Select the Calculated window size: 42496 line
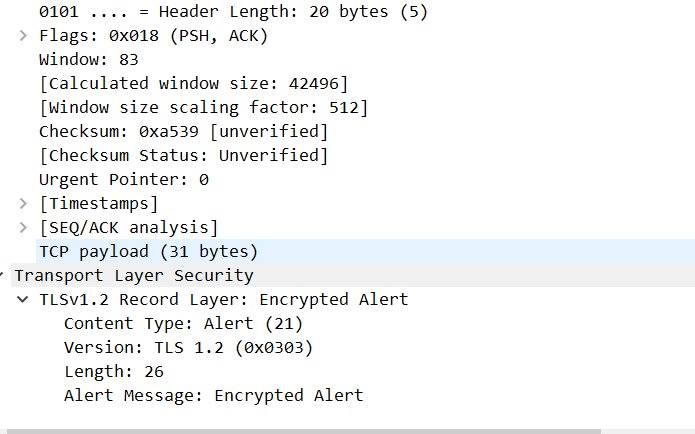 click(194, 83)
